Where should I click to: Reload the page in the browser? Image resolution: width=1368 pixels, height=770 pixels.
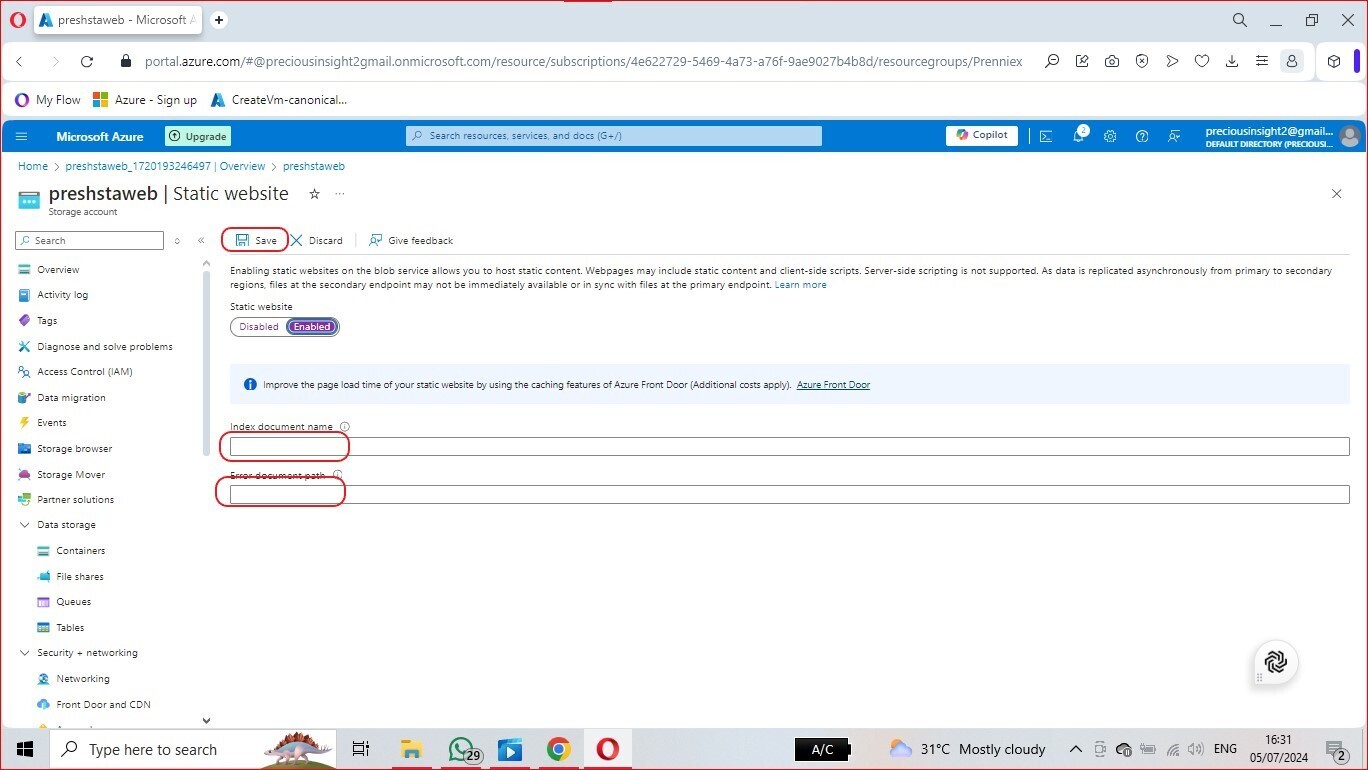click(87, 61)
